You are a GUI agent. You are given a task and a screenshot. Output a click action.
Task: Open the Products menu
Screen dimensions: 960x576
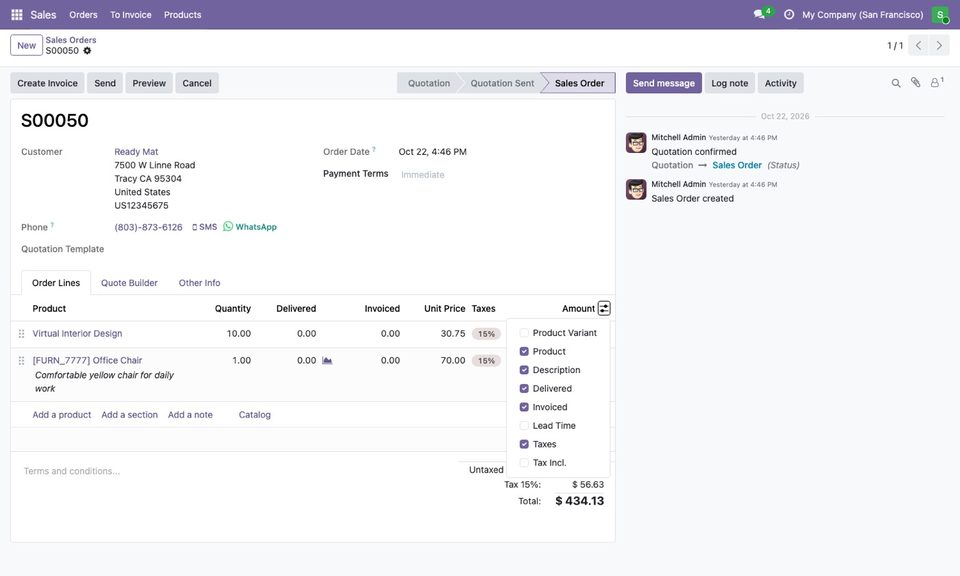coord(182,15)
